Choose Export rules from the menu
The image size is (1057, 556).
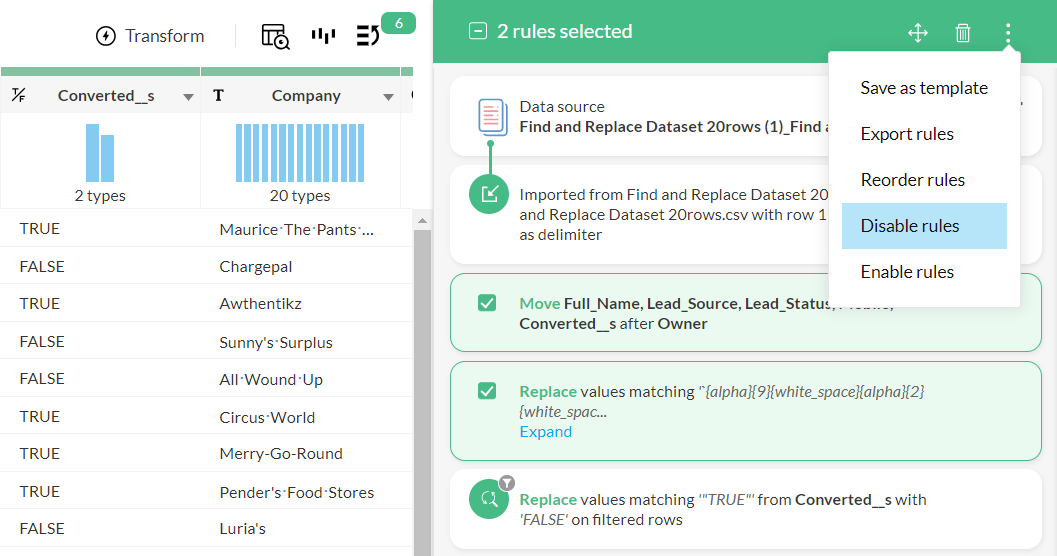906,134
